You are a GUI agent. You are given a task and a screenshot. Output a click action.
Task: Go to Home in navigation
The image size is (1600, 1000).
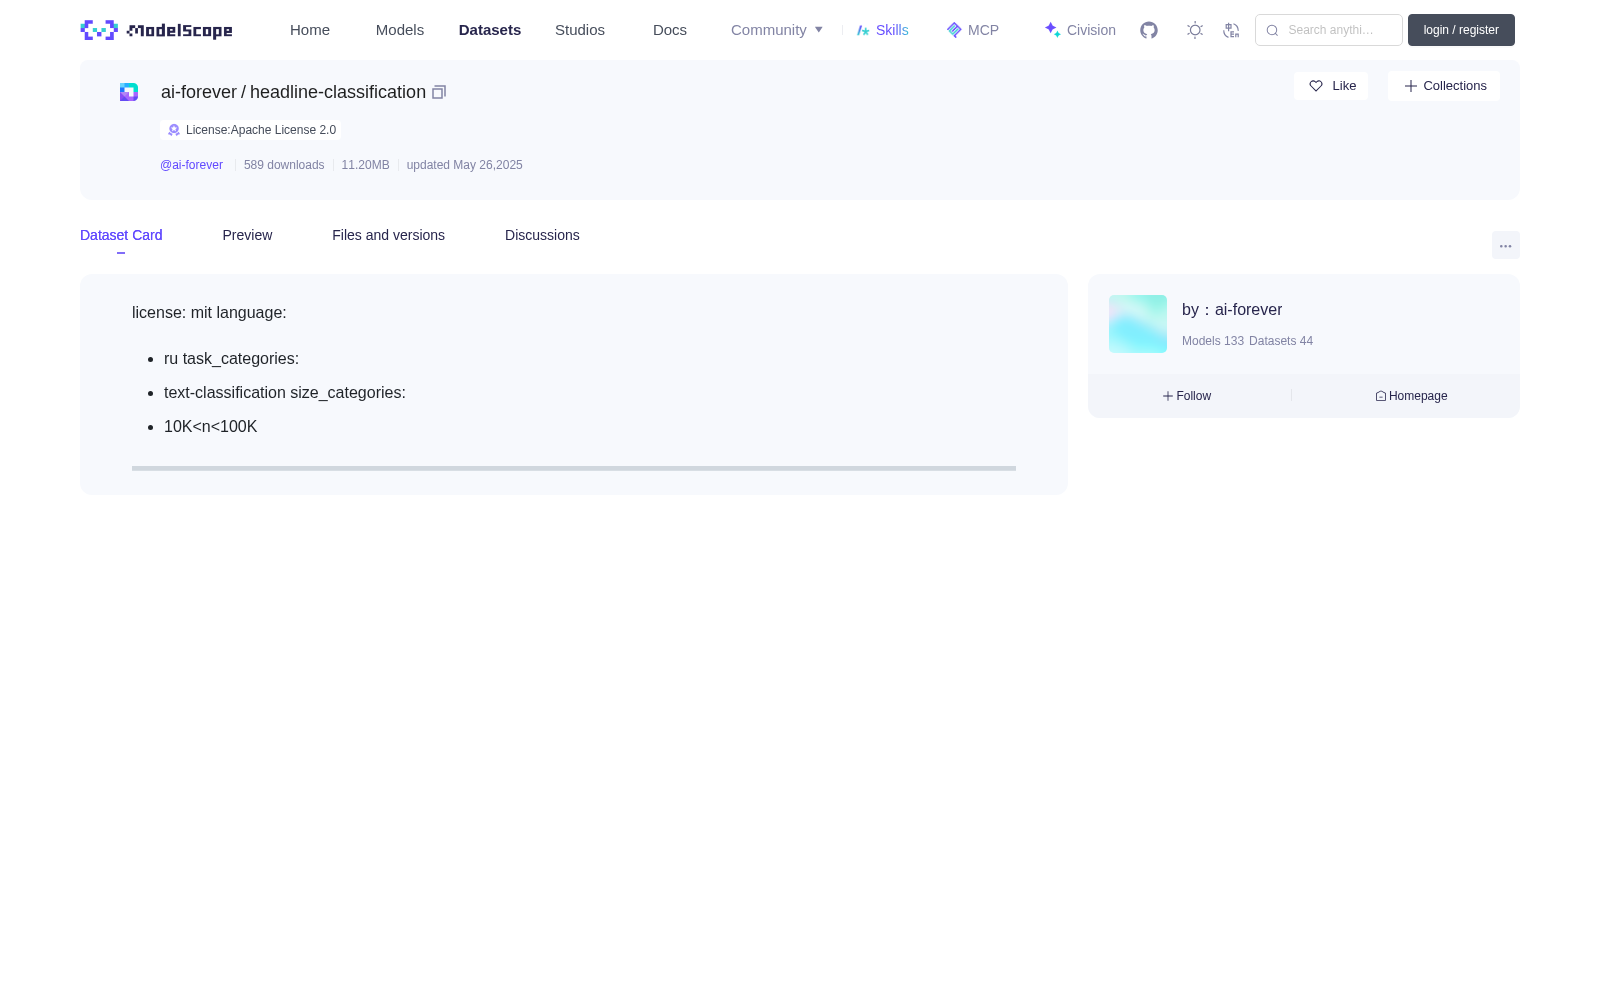tap(310, 30)
